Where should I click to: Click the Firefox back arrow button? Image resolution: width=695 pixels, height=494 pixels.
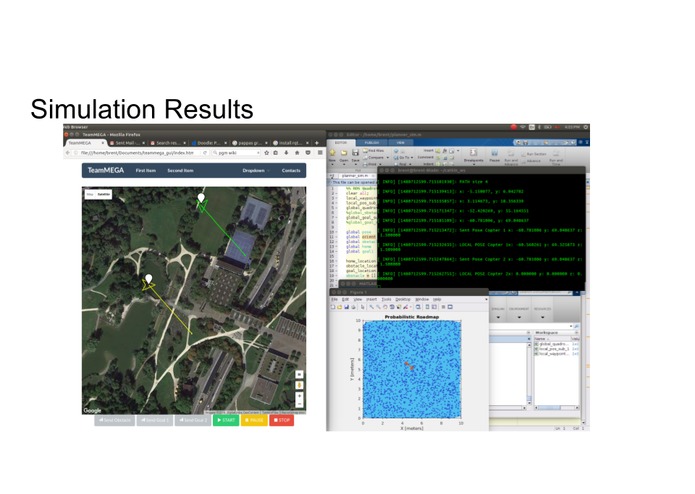pos(68,153)
